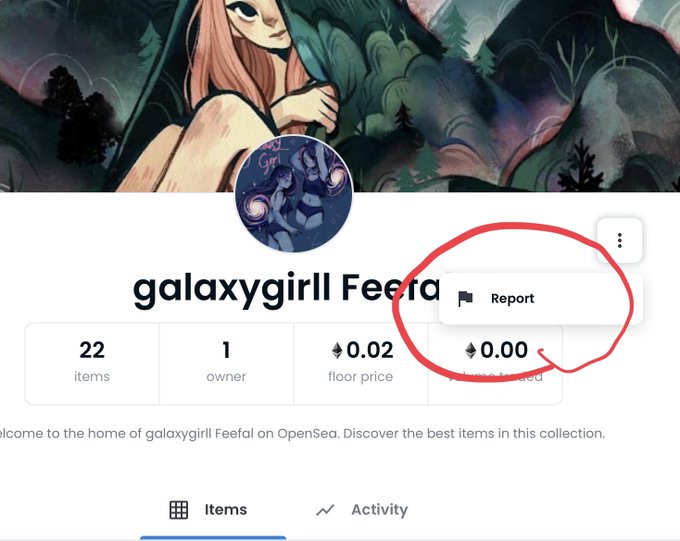Click the 22 items stat box
Viewport: 680px width, 541px height.
pos(92,364)
